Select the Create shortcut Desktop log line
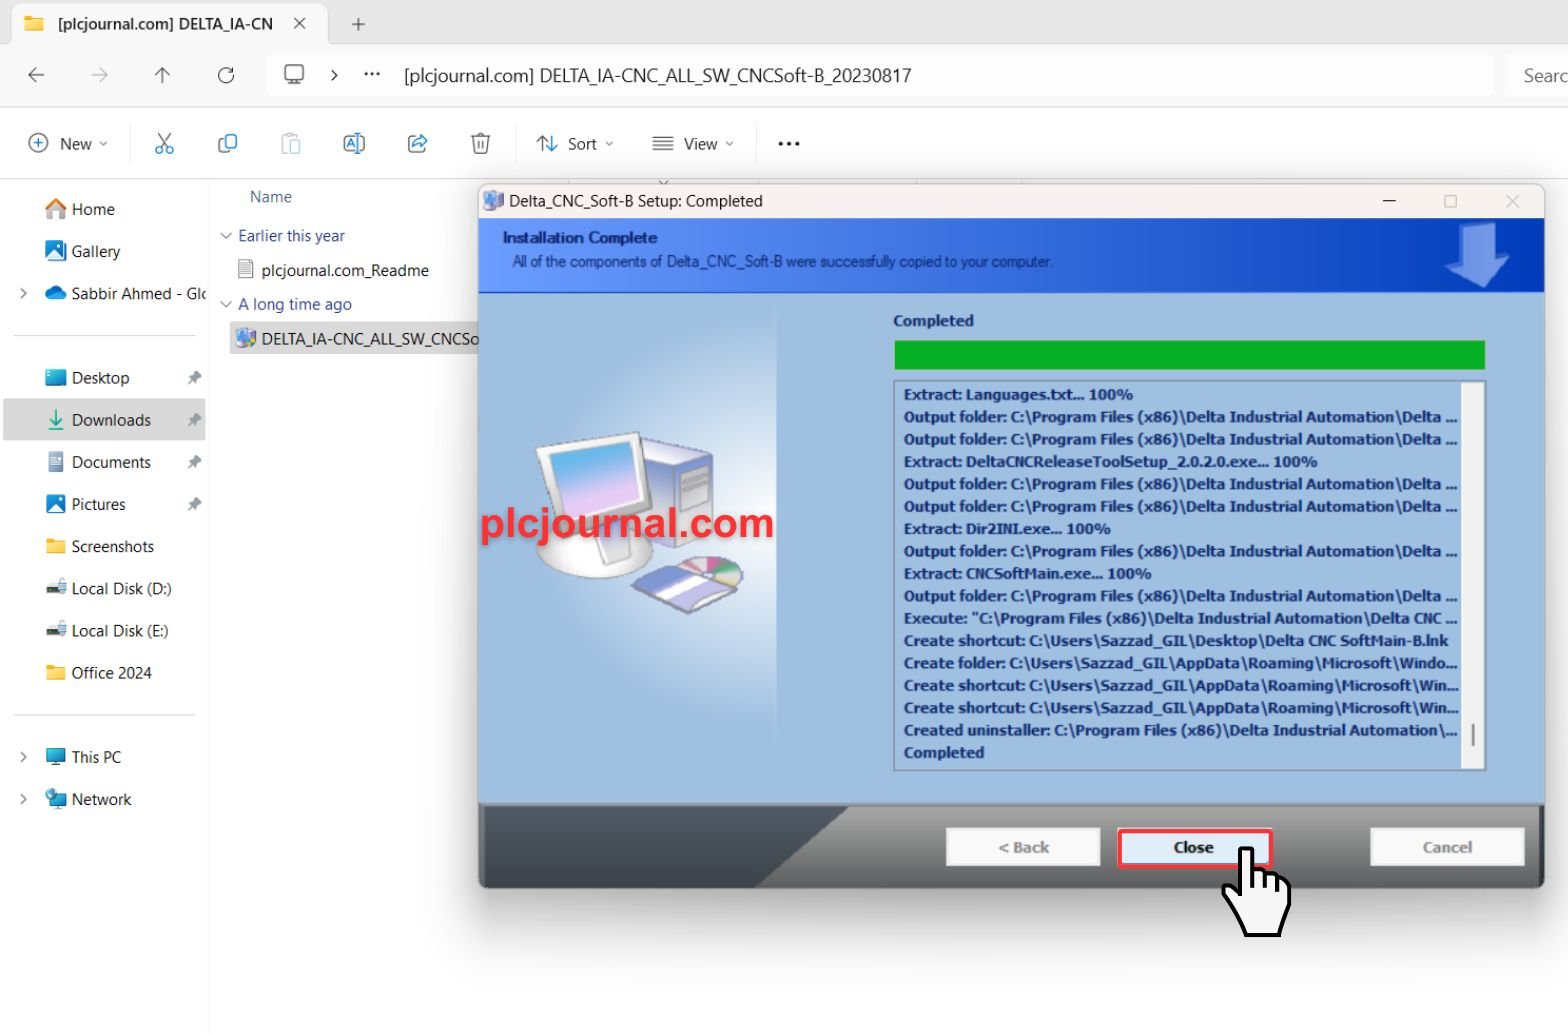The image size is (1568, 1033). (1176, 640)
